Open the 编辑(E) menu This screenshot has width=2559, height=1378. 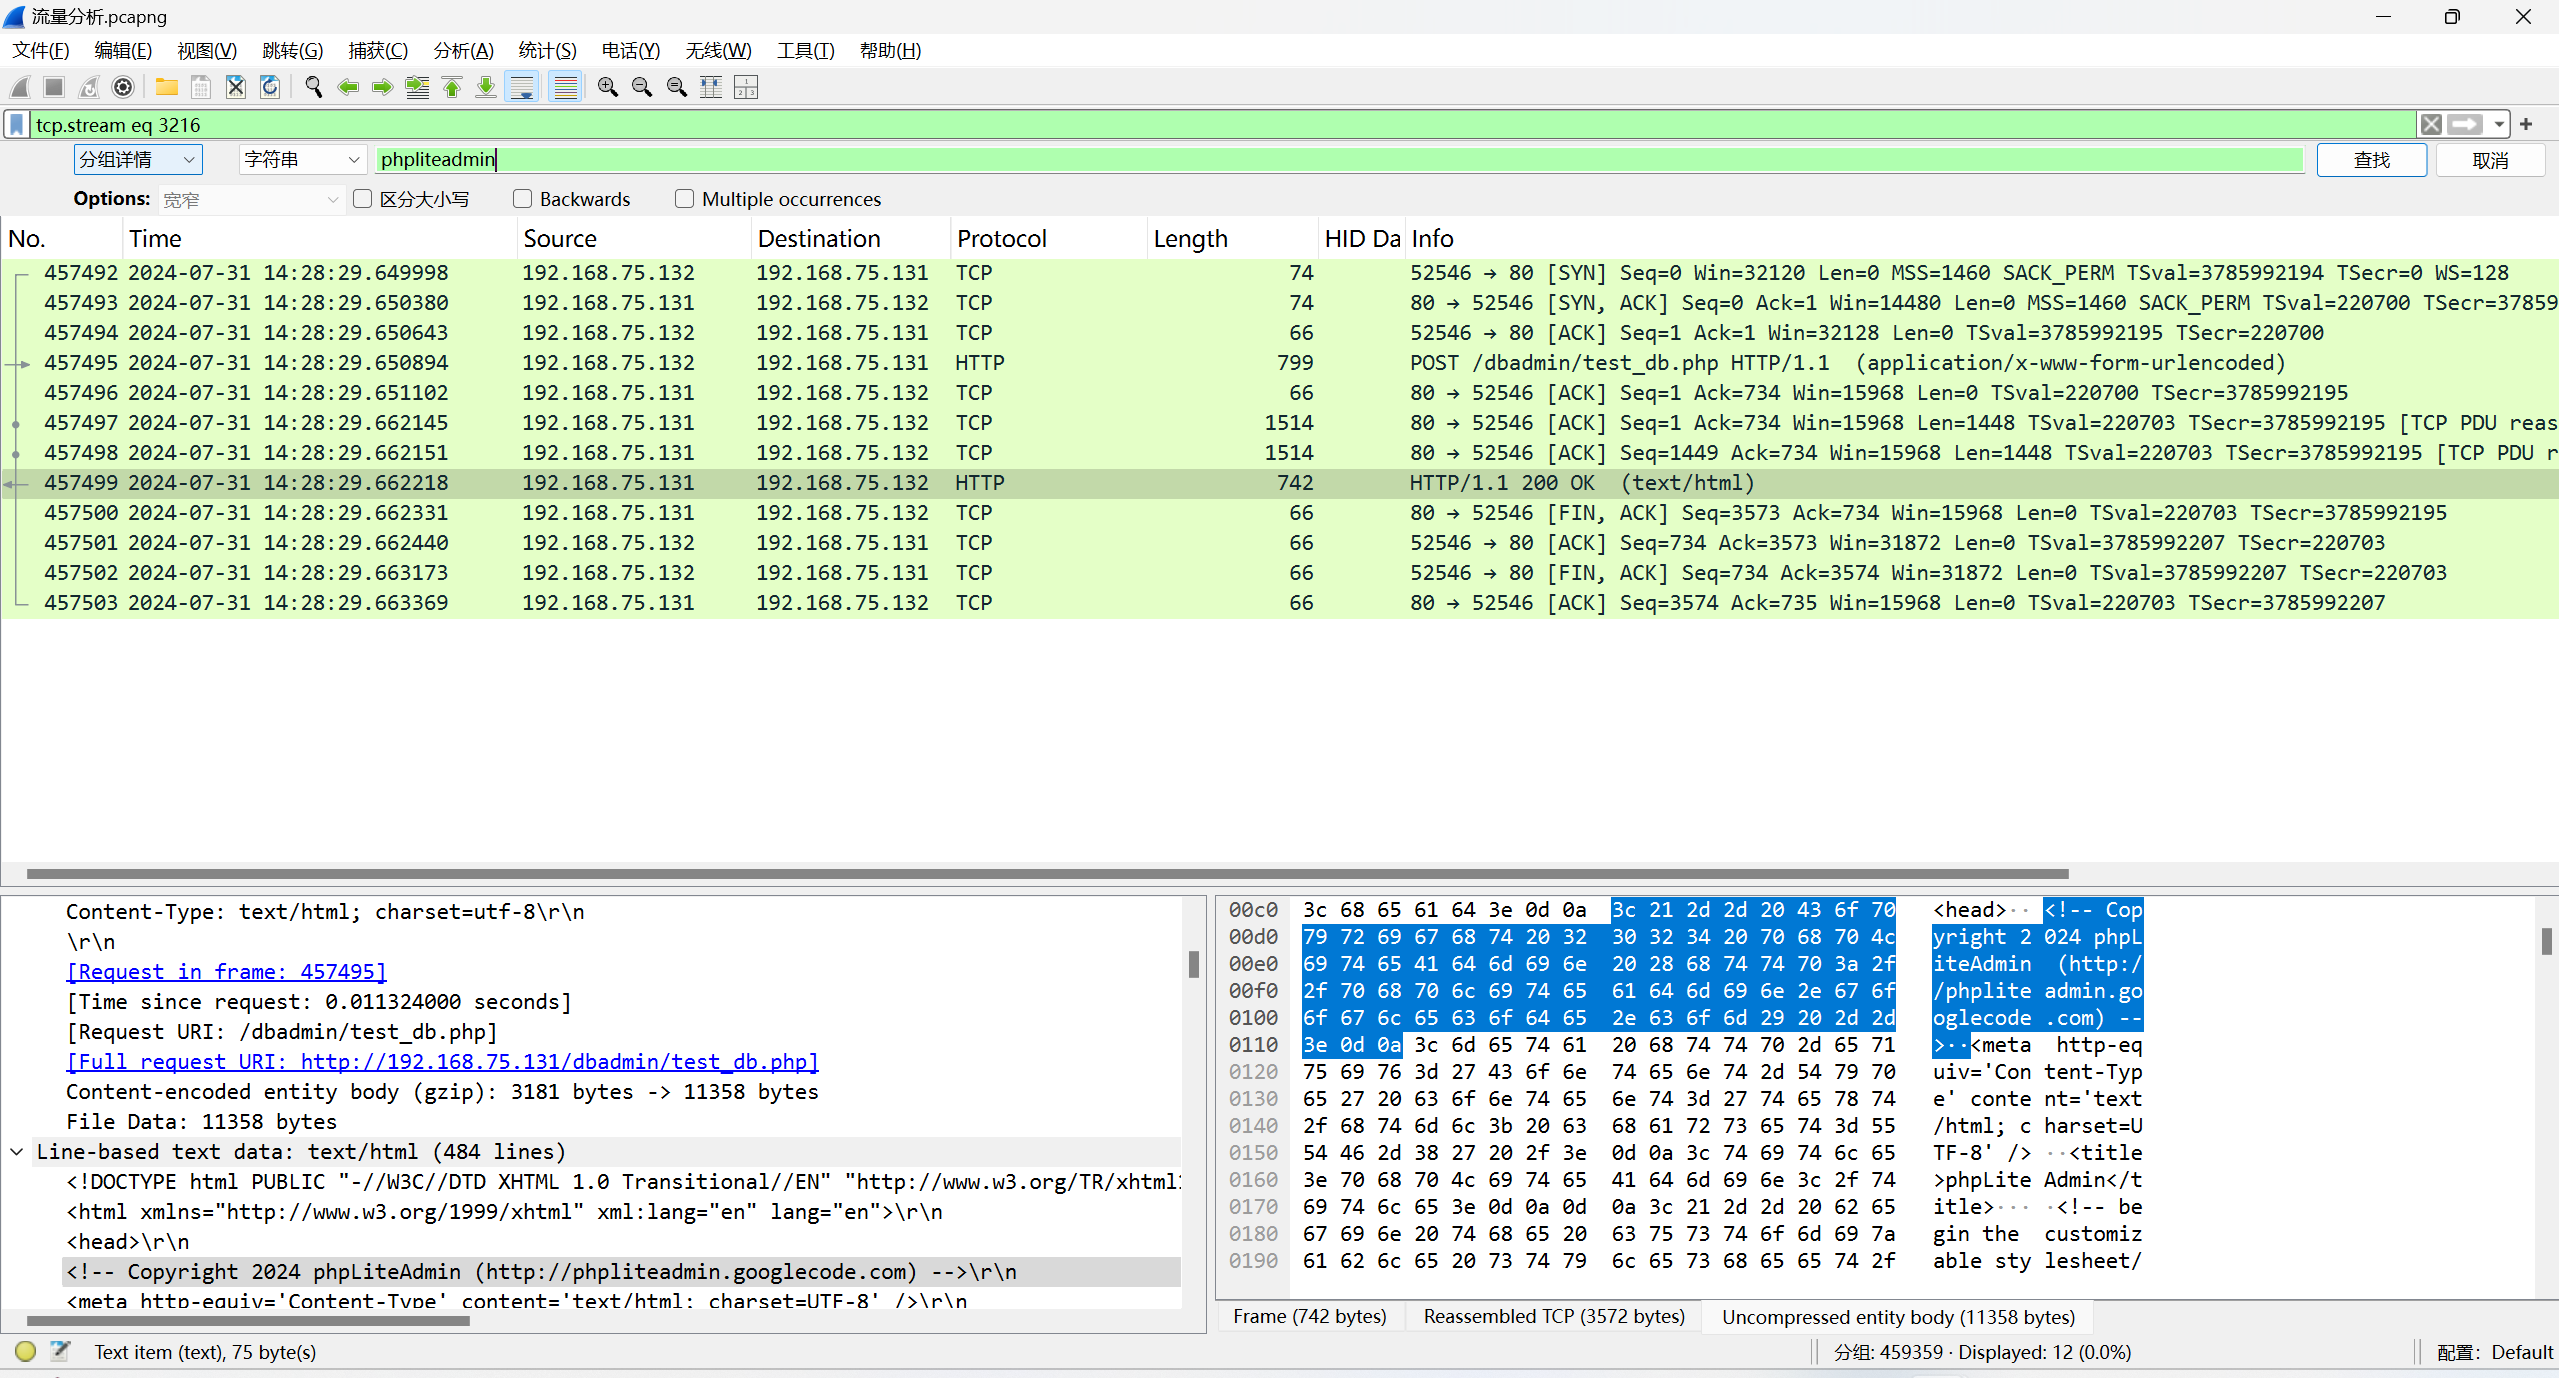(x=123, y=50)
